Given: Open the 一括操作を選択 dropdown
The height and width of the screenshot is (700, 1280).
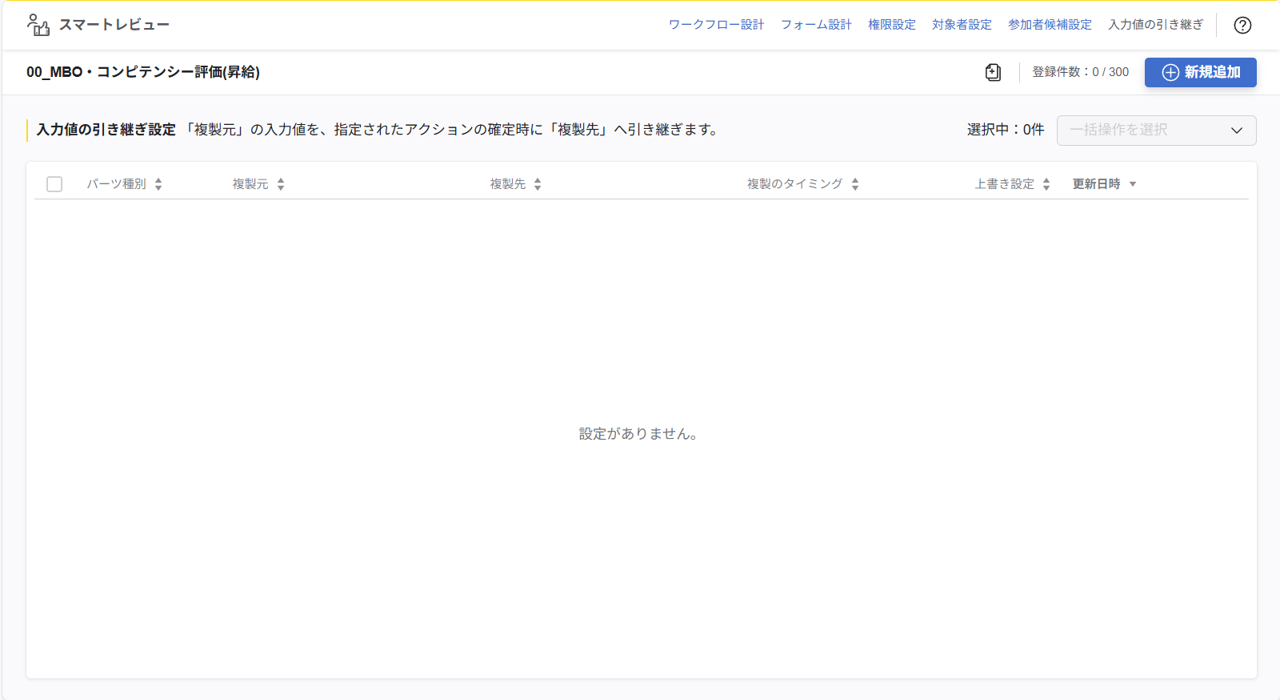Looking at the screenshot, I should (x=1156, y=130).
